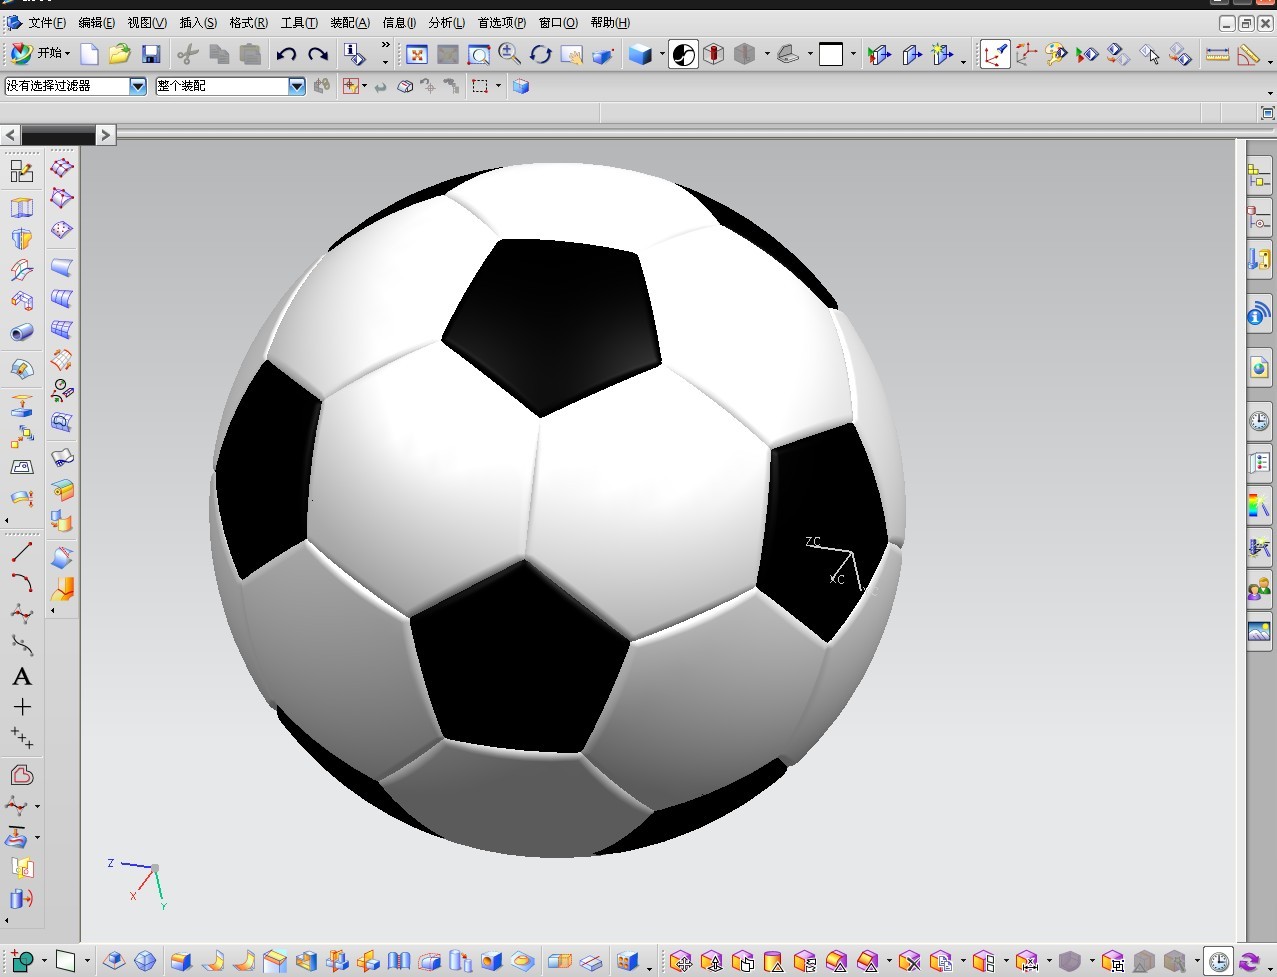The width and height of the screenshot is (1277, 977).
Task: Open the Roles people icon on right sidebar
Action: (1259, 590)
